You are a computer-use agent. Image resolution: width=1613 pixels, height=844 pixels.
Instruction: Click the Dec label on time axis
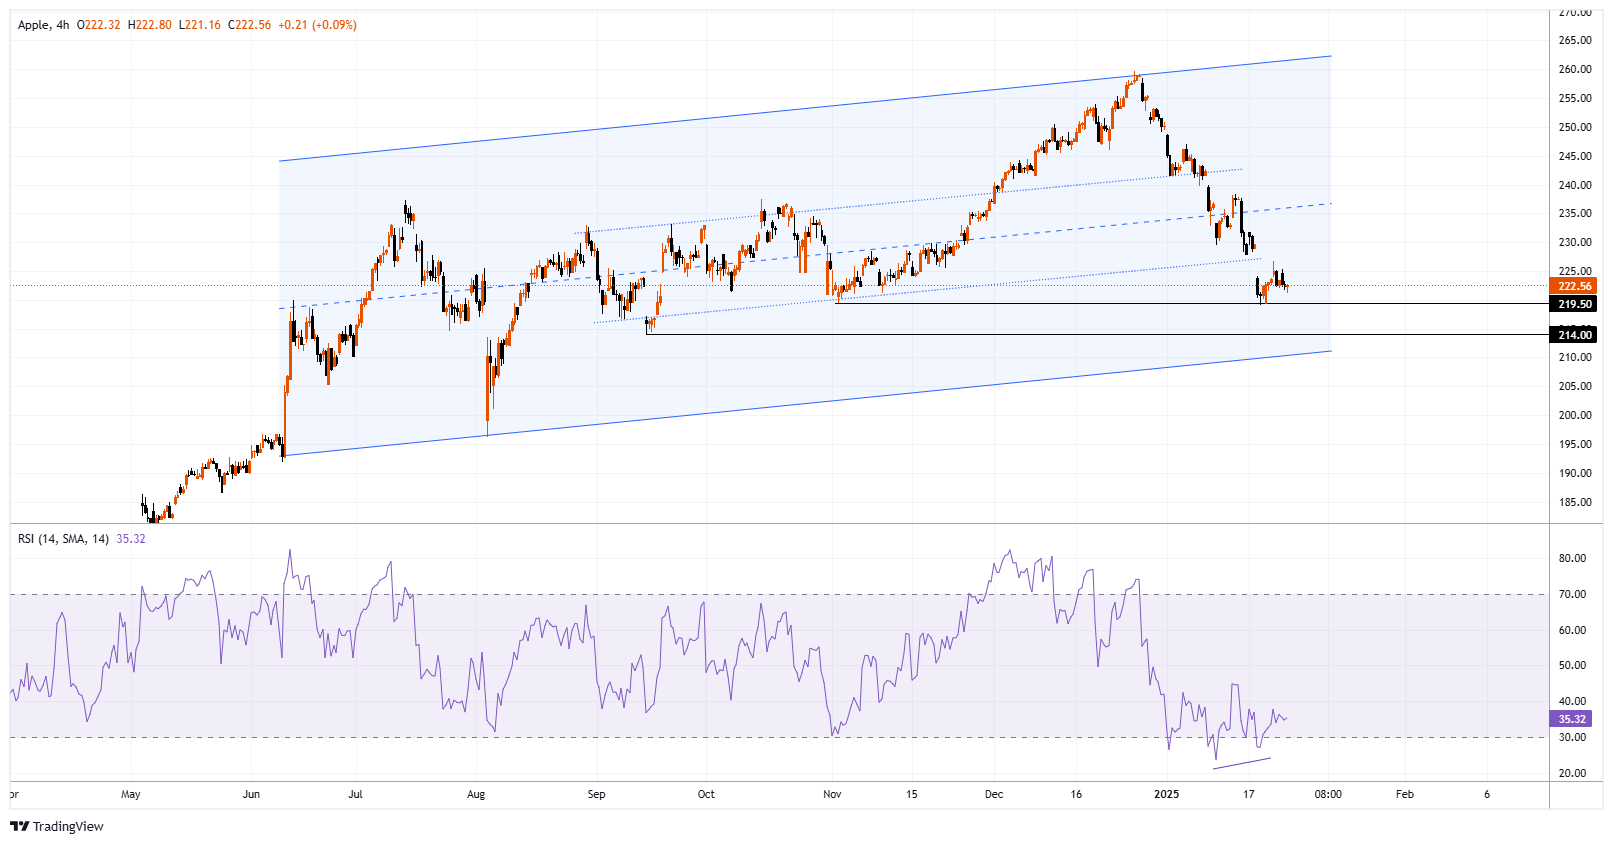(x=994, y=795)
